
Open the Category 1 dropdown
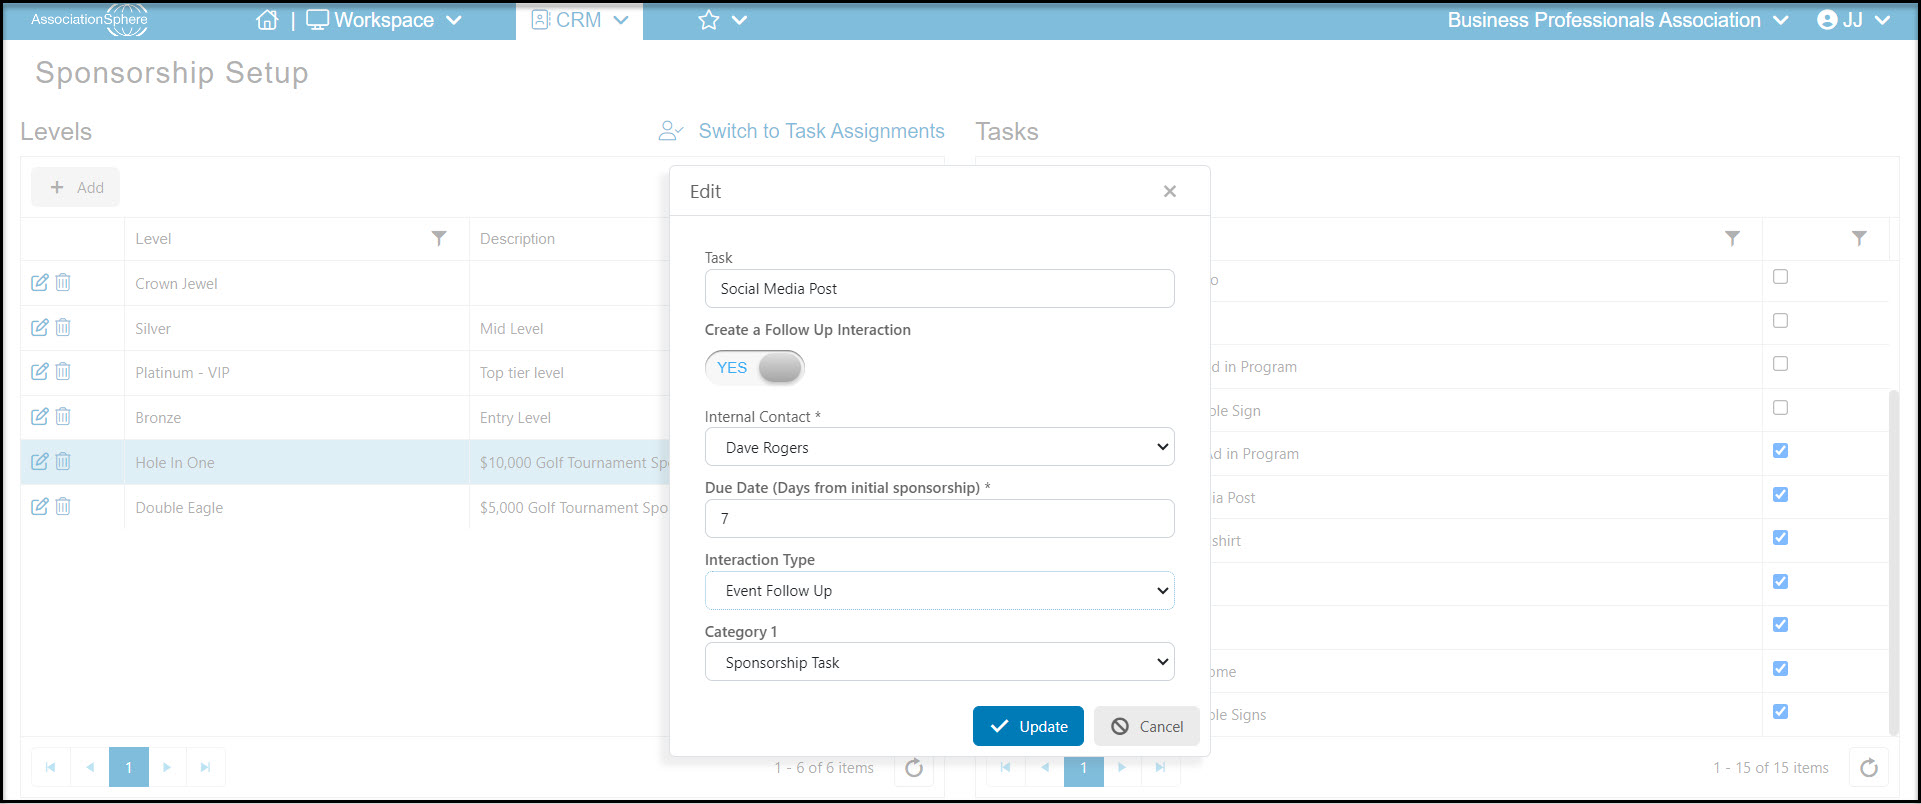pos(939,662)
